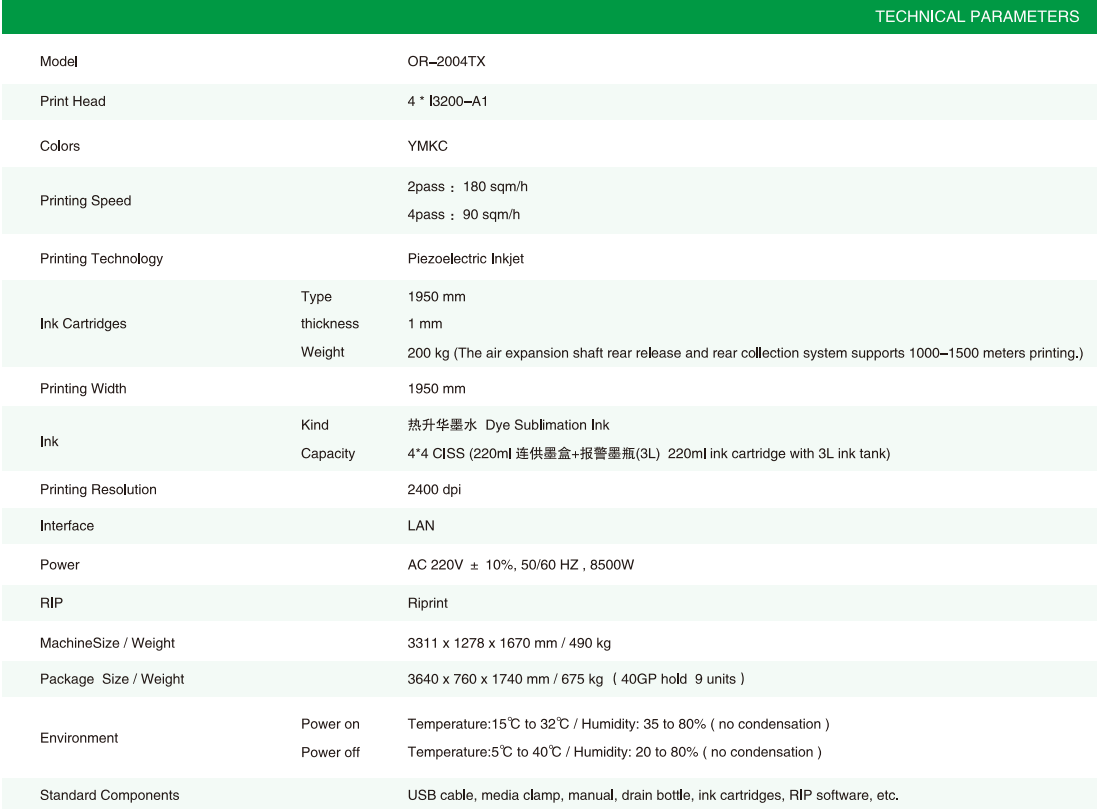This screenshot has width=1097, height=809.
Task: Click the Riprint RIP software value
Action: point(430,605)
